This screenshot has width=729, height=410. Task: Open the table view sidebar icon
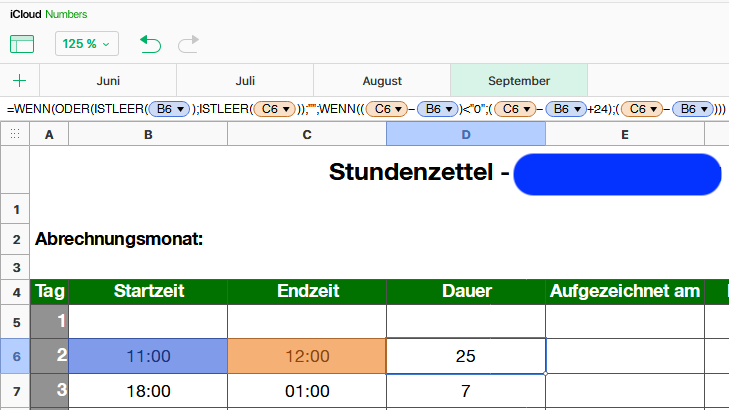point(22,44)
